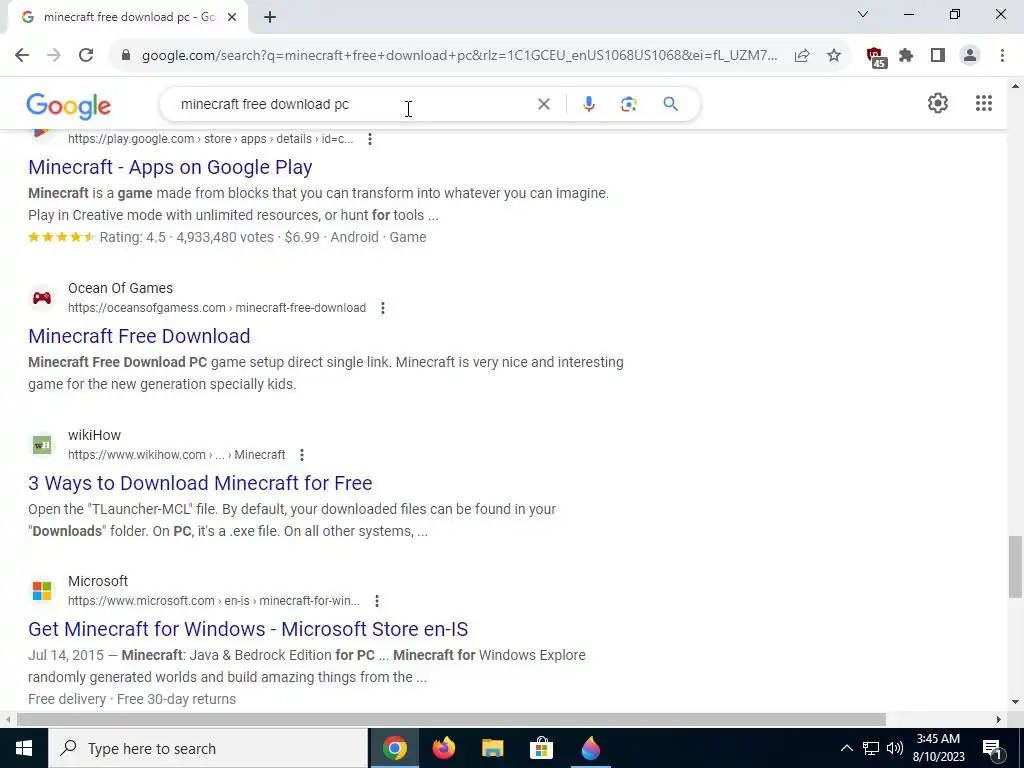Open Chrome's three-dot menu
The width and height of the screenshot is (1024, 768).
tap(1002, 56)
